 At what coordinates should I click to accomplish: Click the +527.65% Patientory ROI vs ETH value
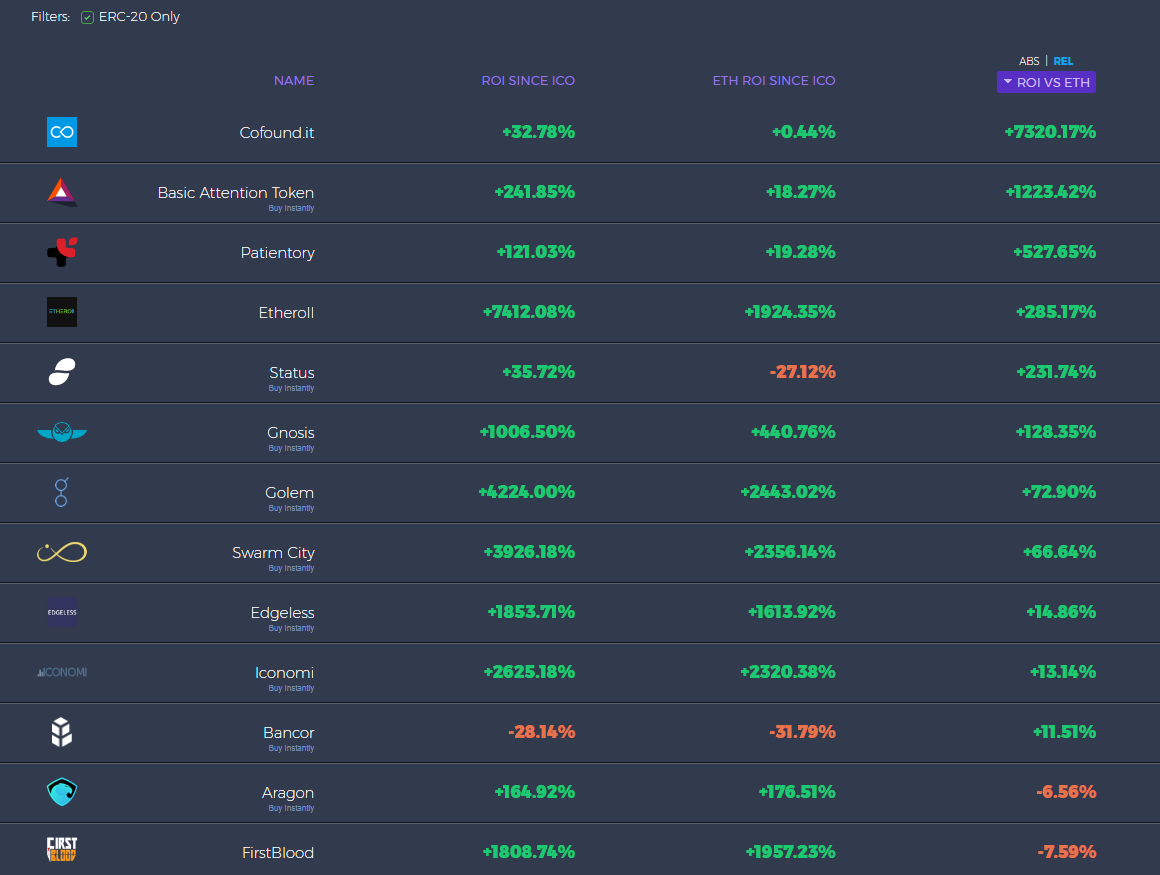tap(1054, 251)
